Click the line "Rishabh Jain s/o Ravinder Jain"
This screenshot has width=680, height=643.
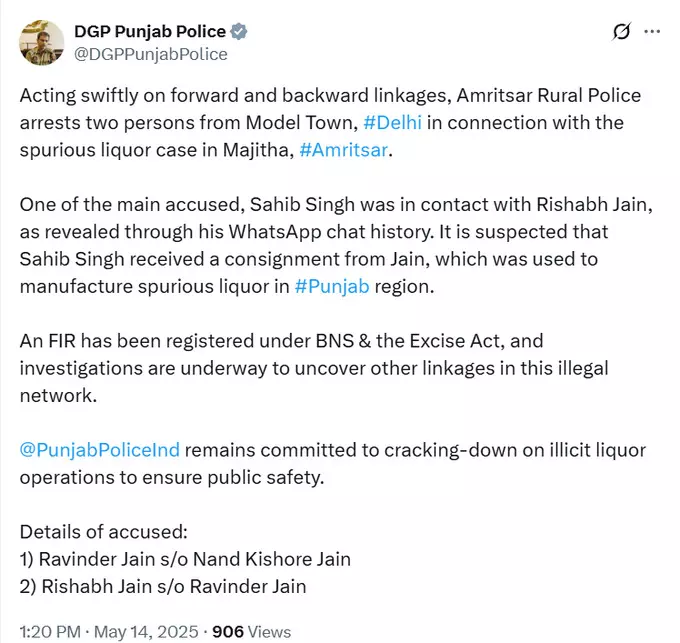(163, 586)
